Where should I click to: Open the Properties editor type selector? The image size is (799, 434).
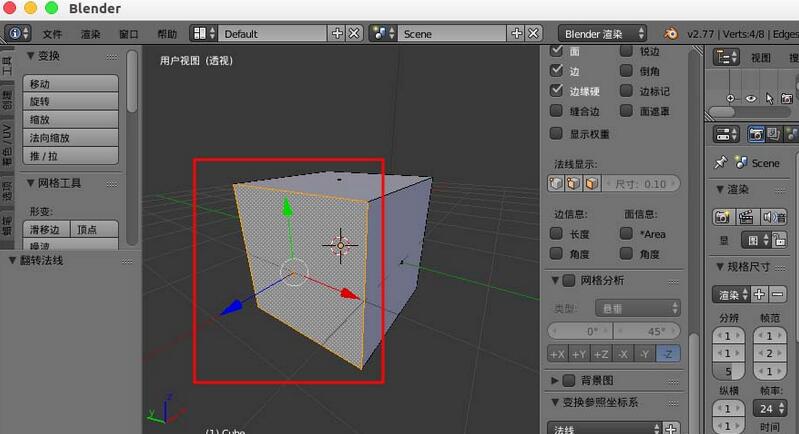point(726,134)
